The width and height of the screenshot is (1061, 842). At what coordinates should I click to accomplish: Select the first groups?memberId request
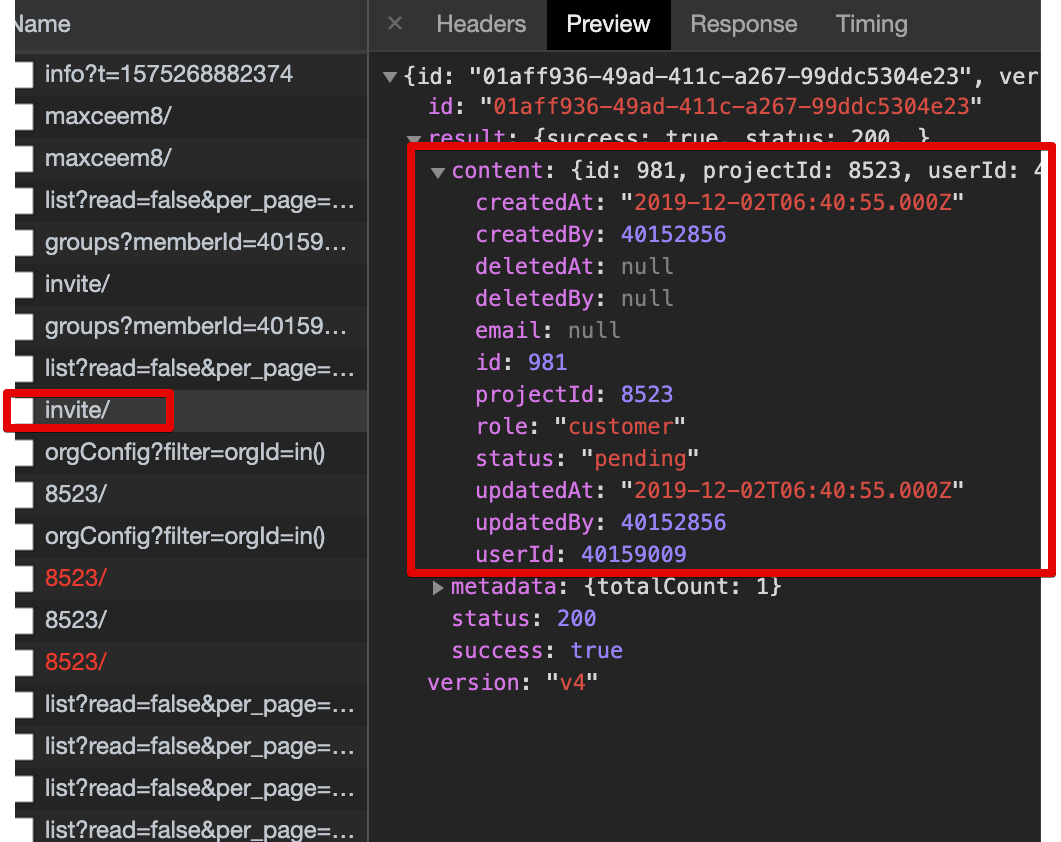point(191,242)
